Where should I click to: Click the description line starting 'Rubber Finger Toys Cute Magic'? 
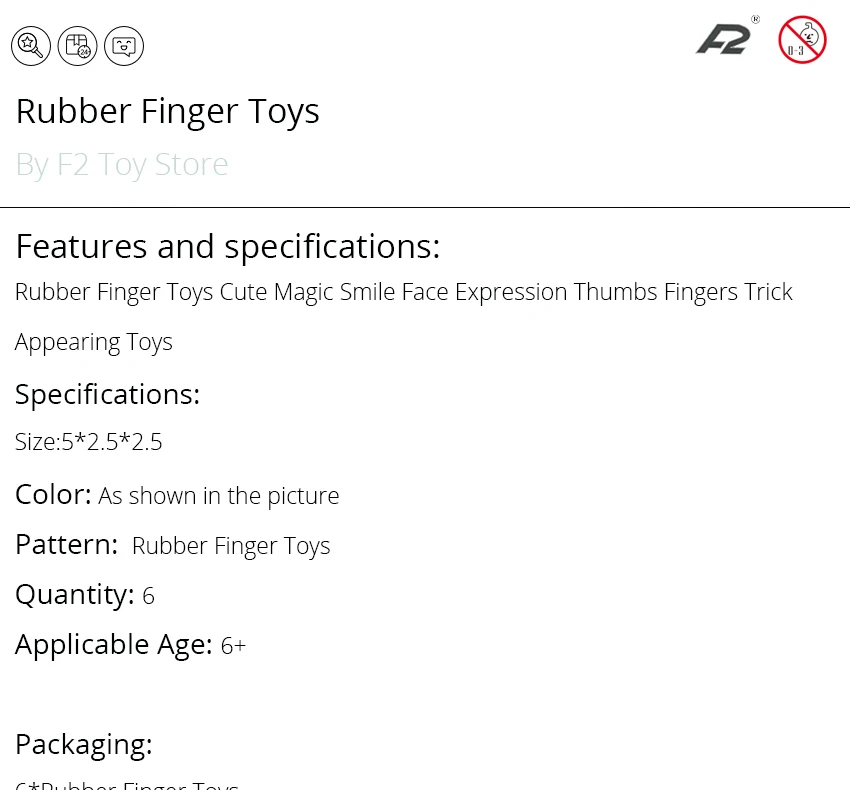(404, 292)
